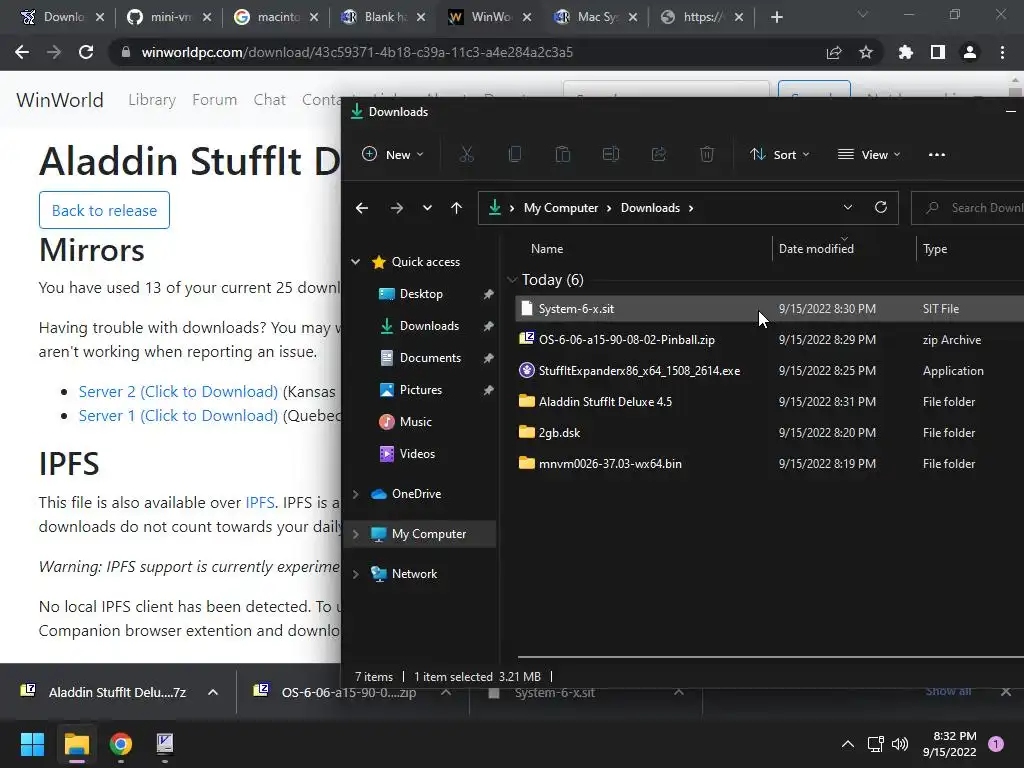Screen dimensions: 1024x768
Task: Open Chrome extensions puzzle icon
Action: pyautogui.click(x=906, y=52)
